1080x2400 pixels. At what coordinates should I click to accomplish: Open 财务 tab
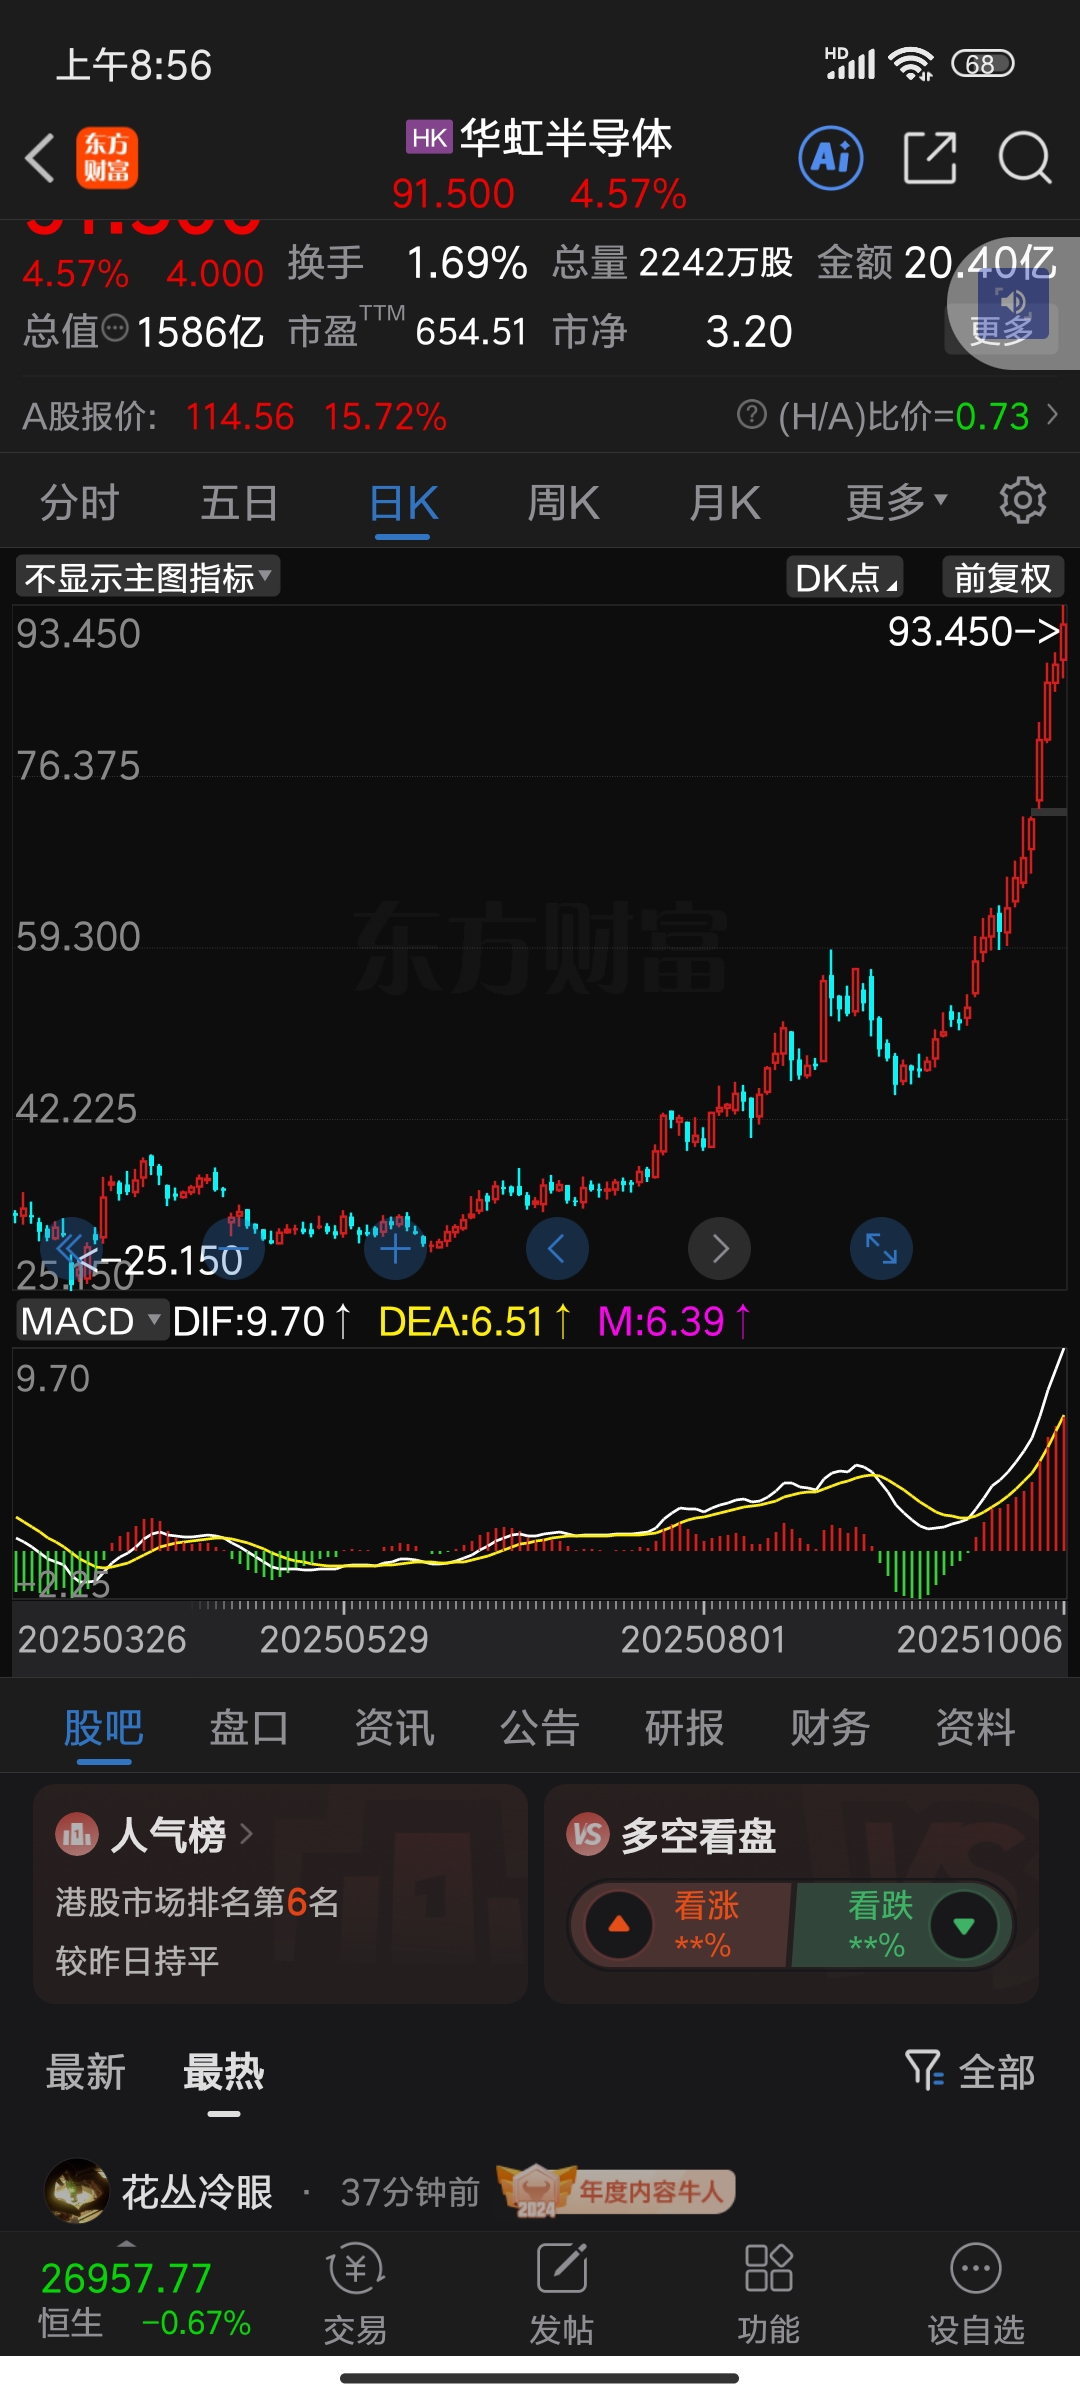click(x=830, y=1727)
